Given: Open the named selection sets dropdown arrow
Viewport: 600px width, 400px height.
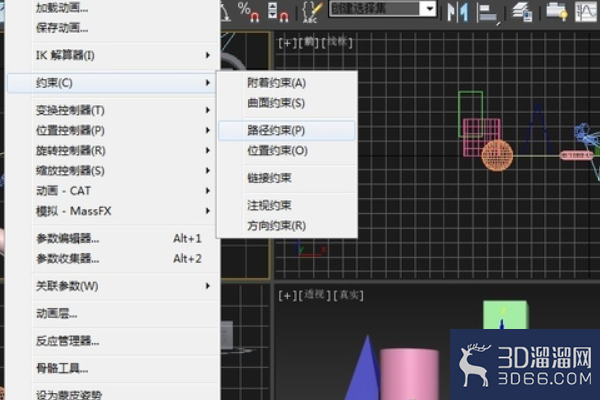Looking at the screenshot, I should click(430, 8).
